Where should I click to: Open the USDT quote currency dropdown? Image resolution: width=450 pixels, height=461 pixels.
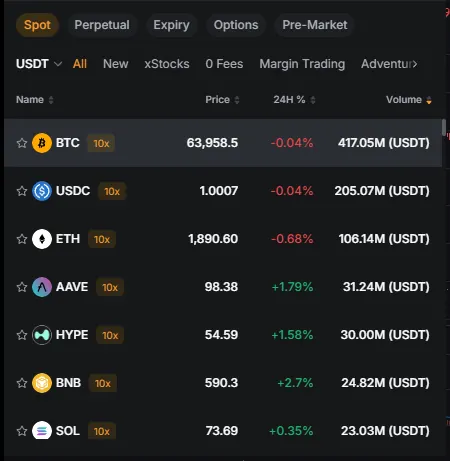39,64
